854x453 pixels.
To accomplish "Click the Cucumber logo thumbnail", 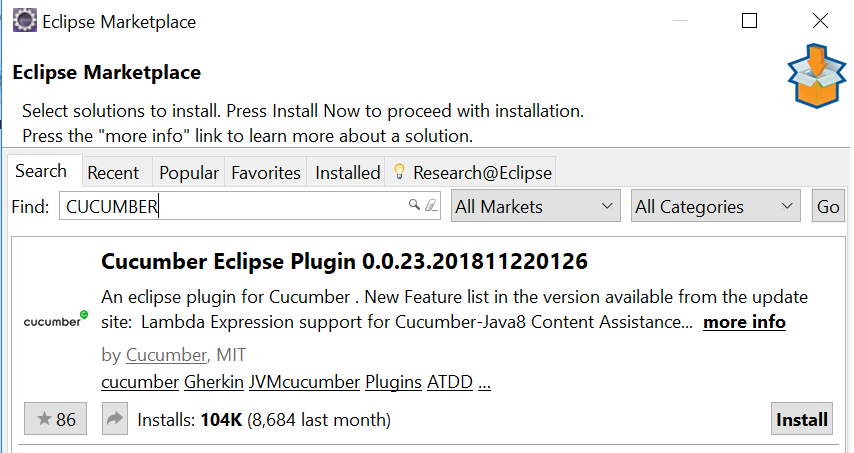I will [56, 320].
